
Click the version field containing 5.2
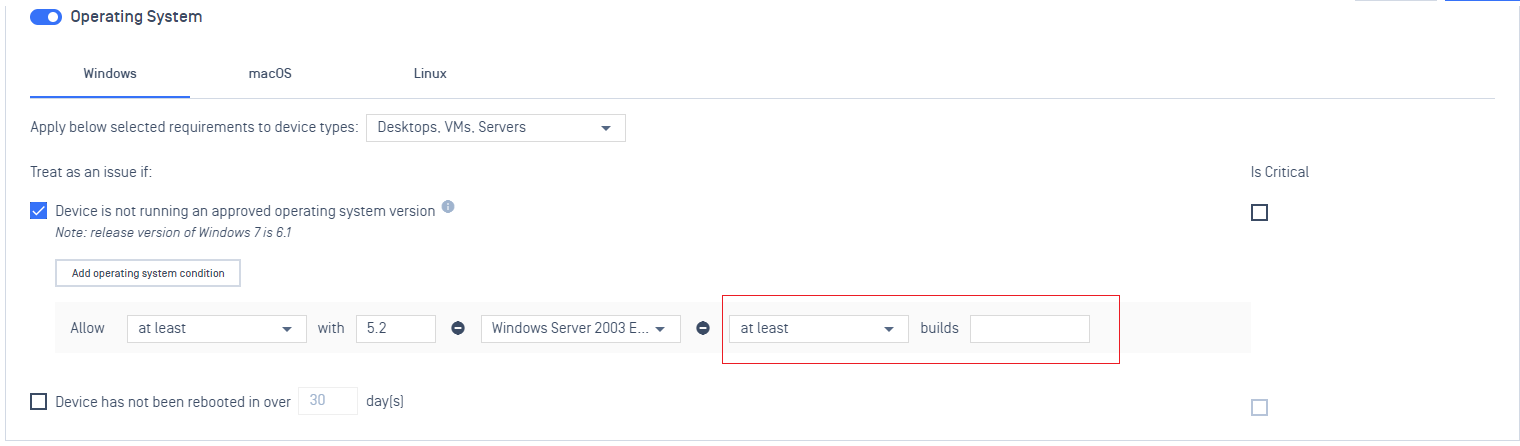pyautogui.click(x=396, y=328)
